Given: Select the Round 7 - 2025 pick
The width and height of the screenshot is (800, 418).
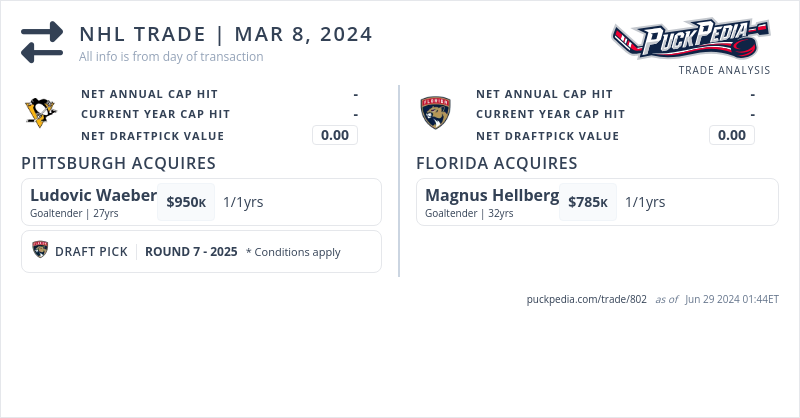Looking at the screenshot, I should click(191, 252).
